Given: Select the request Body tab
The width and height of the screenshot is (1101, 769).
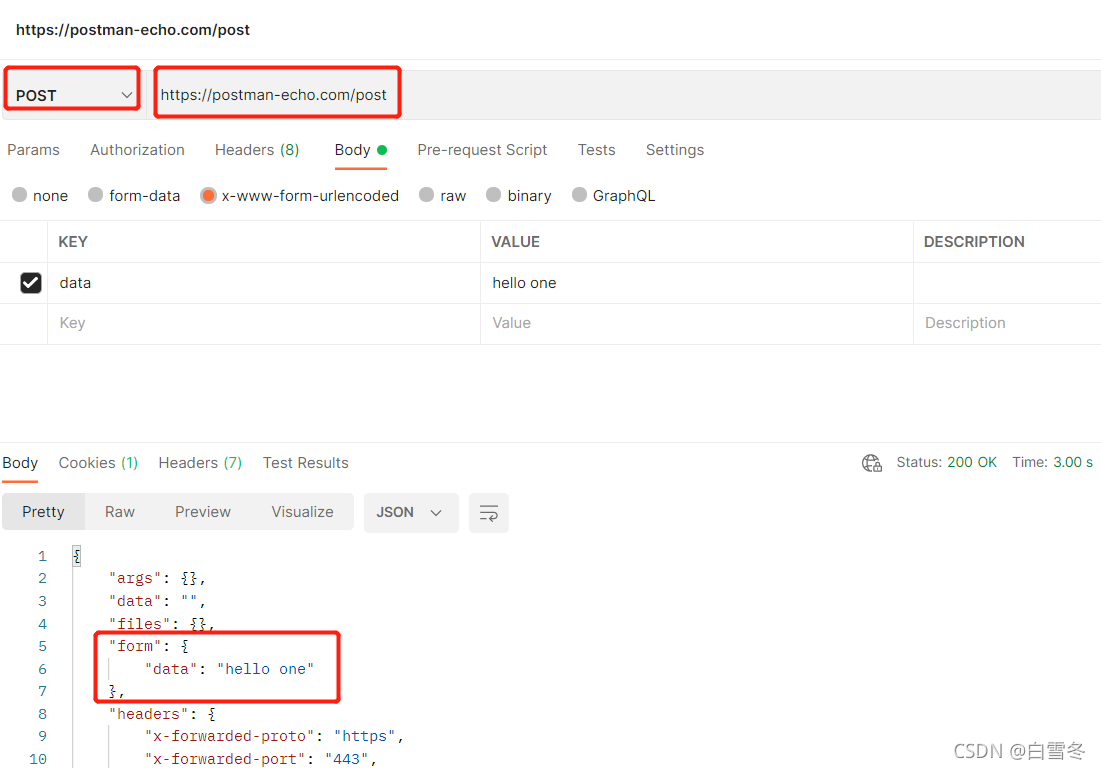Looking at the screenshot, I should tap(360, 150).
